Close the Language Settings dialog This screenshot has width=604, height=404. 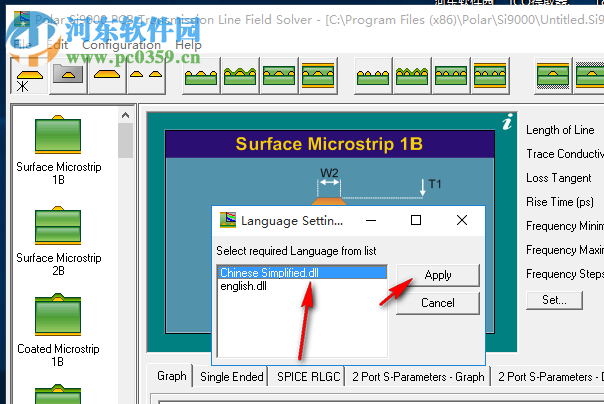tap(462, 220)
